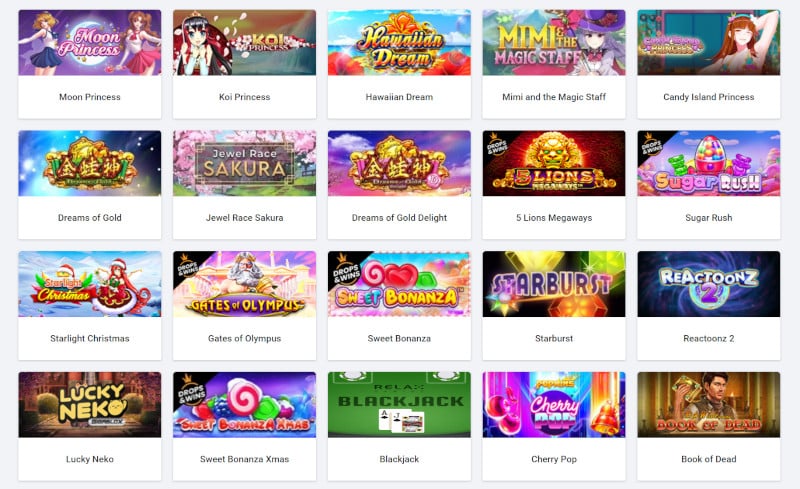Open the Dreams of Gold Delight title
This screenshot has width=800, height=489.
point(399,217)
